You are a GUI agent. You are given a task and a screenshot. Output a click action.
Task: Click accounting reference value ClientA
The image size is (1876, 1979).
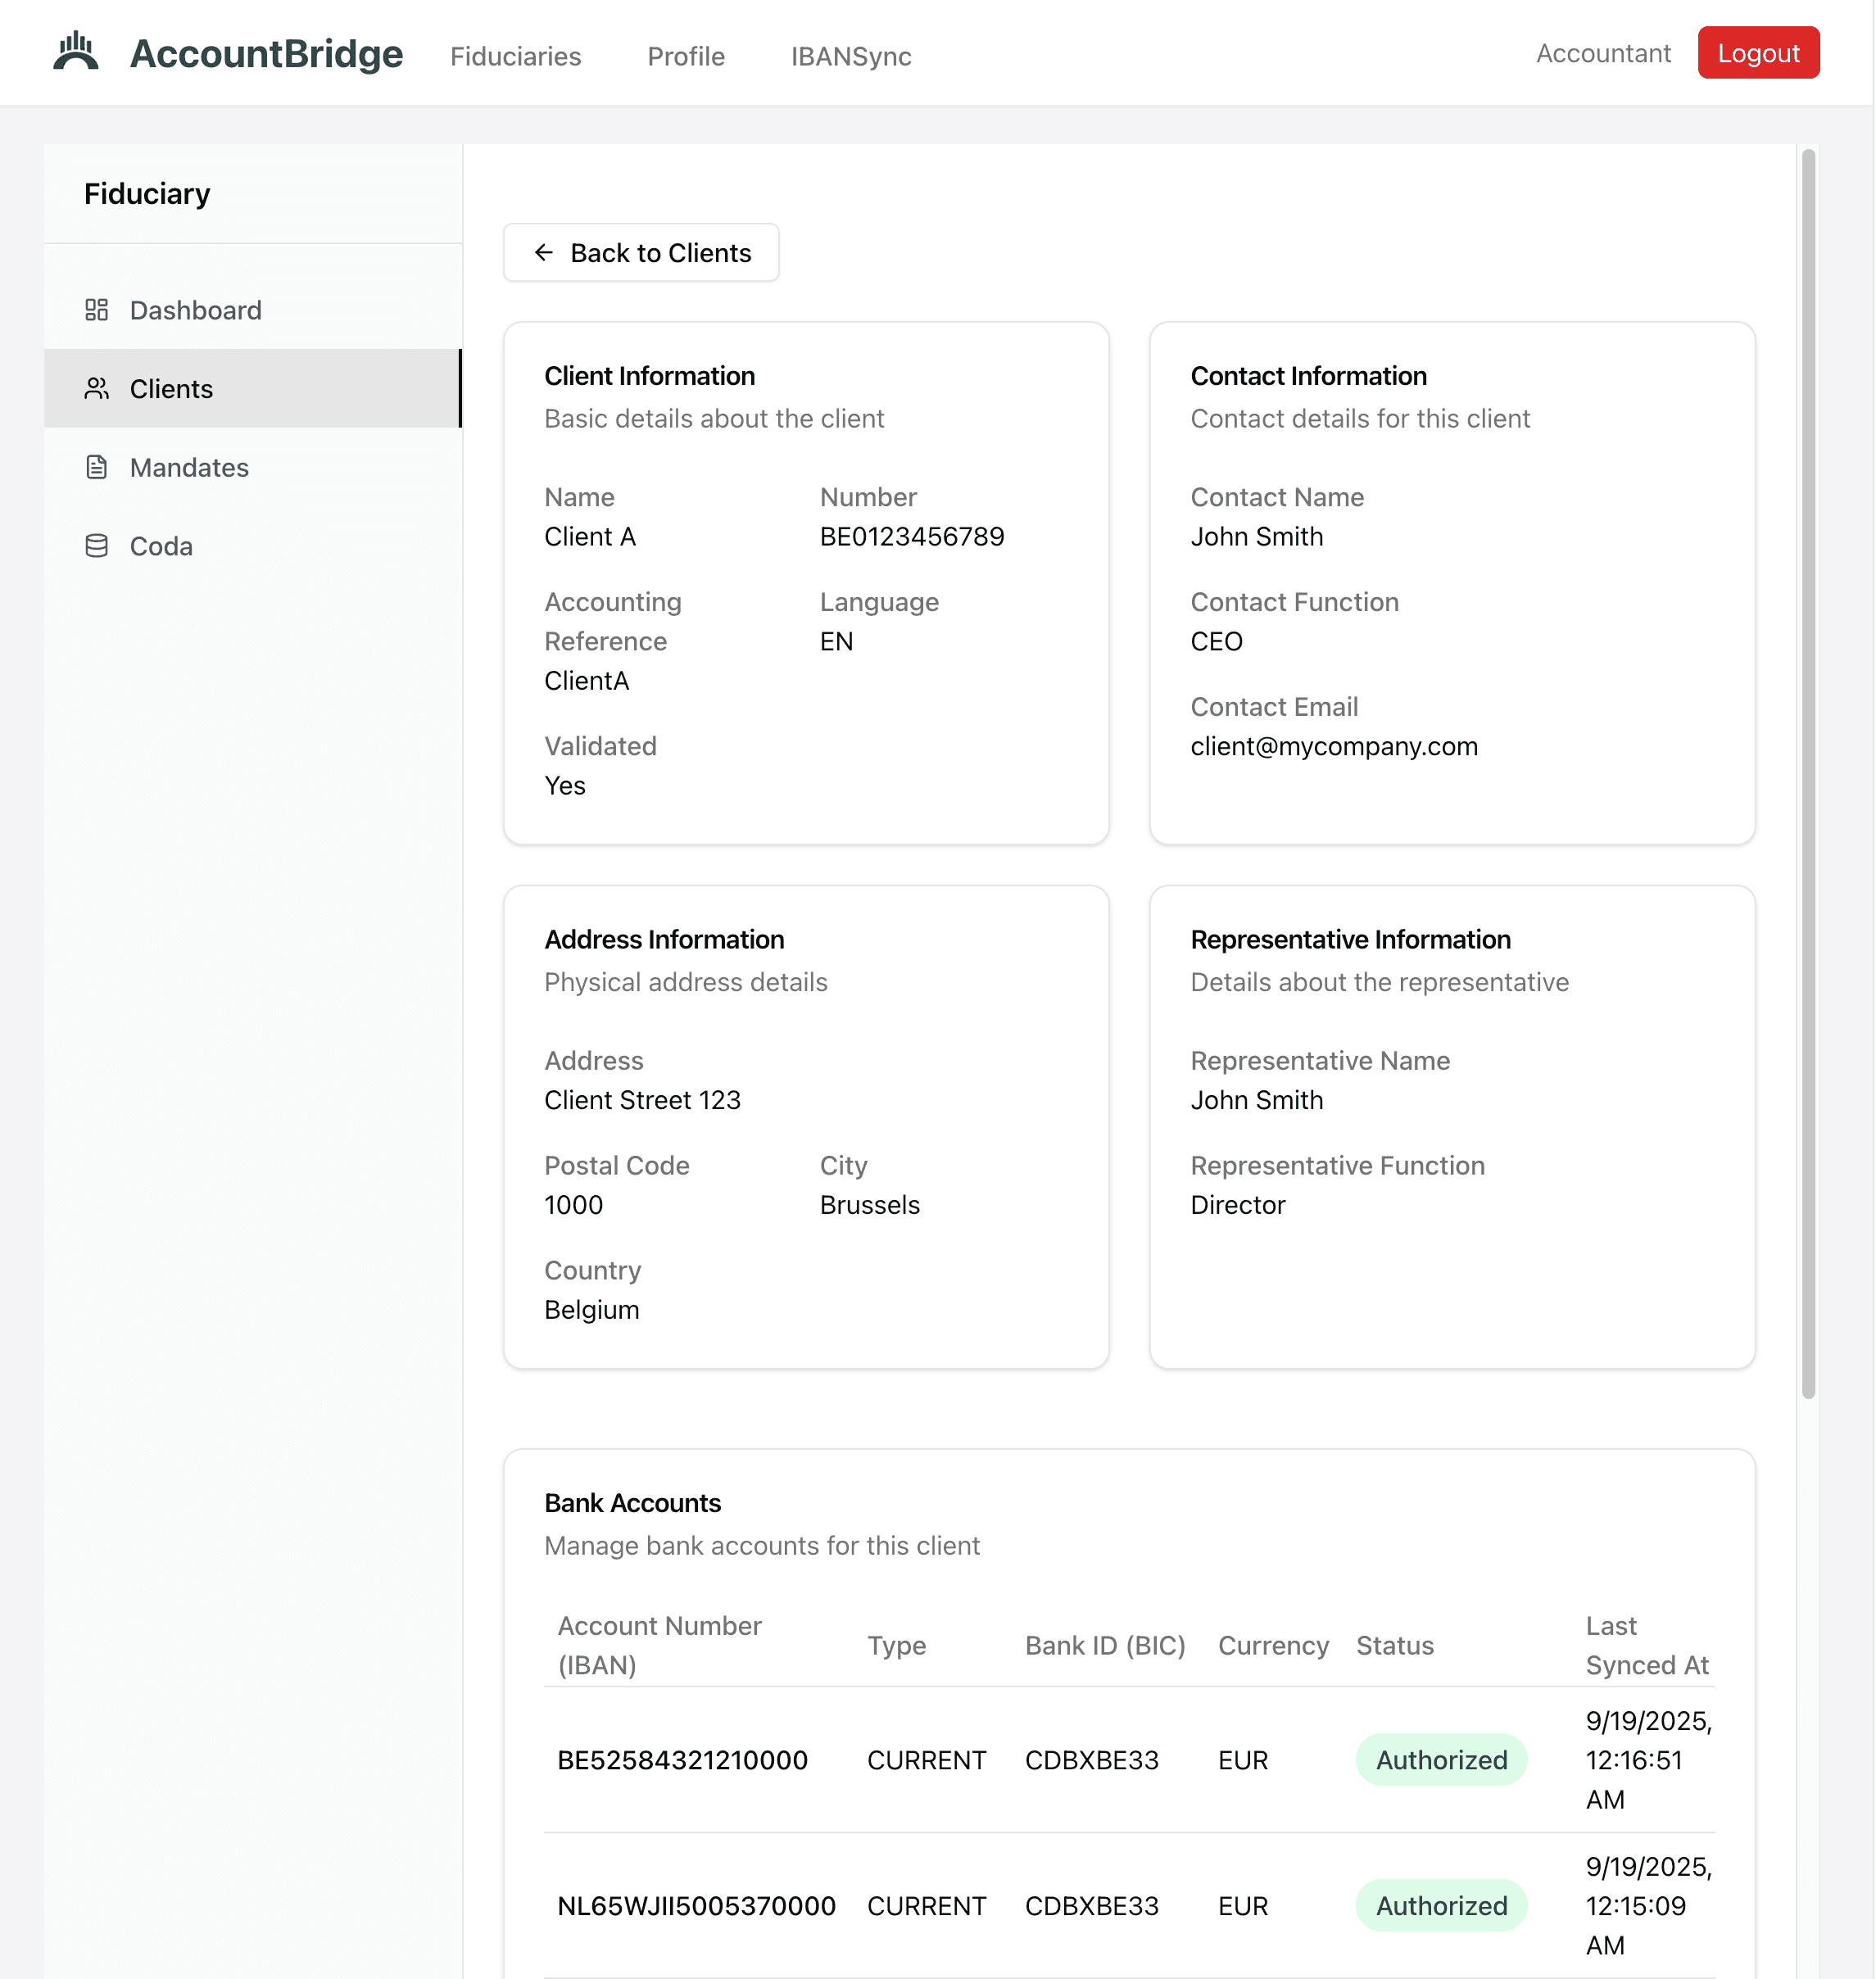click(x=587, y=681)
